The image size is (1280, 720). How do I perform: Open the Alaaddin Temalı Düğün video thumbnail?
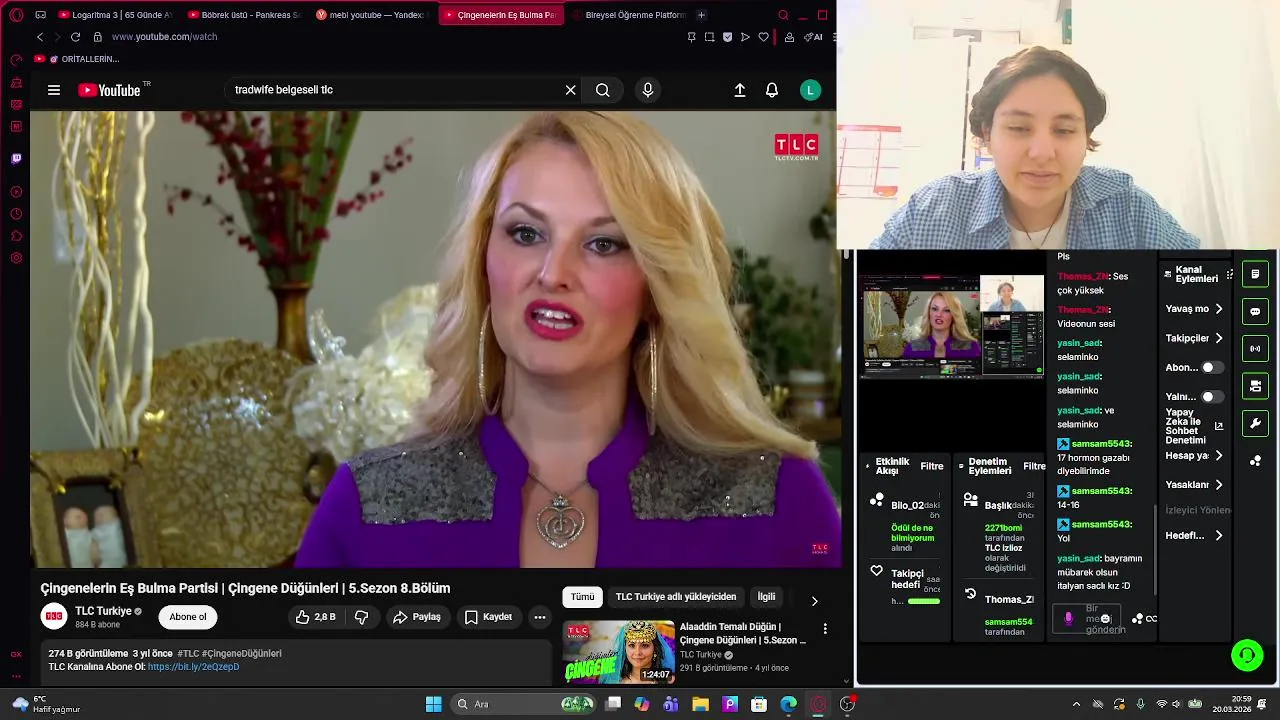(x=618, y=653)
